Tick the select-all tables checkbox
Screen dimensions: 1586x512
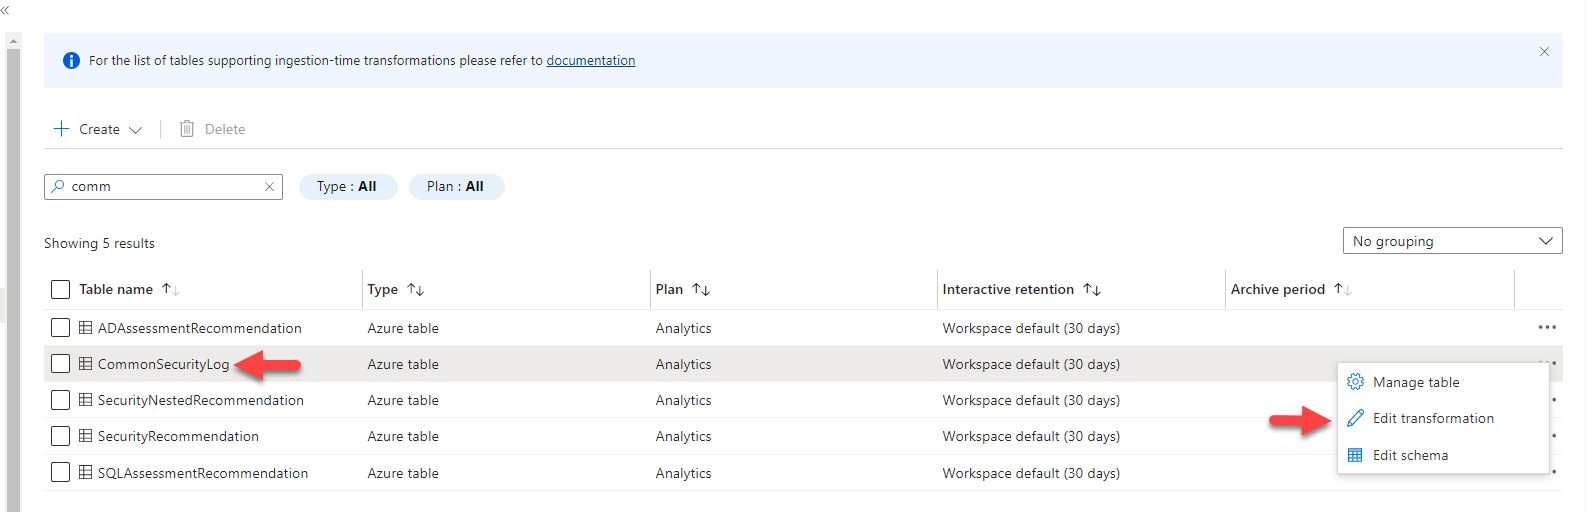click(x=60, y=289)
